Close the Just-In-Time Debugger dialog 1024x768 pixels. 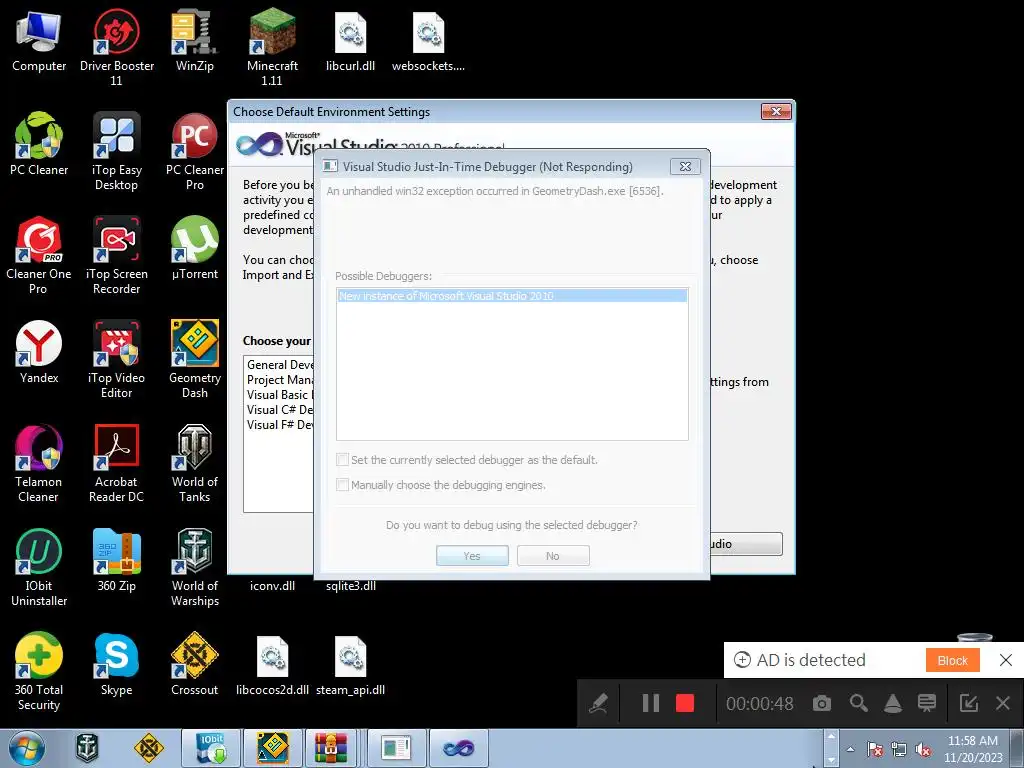coord(685,167)
